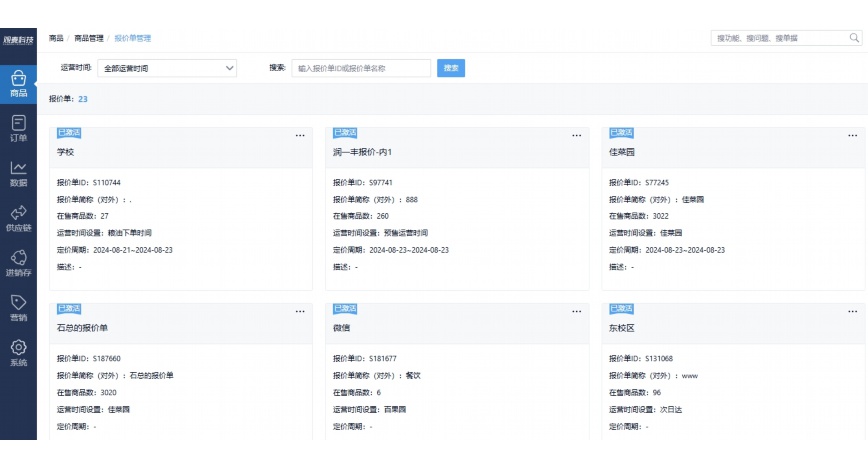Image resolution: width=868 pixels, height=468 pixels.
Task: Click the 已激活 tag on 学校 card
Action: click(69, 132)
